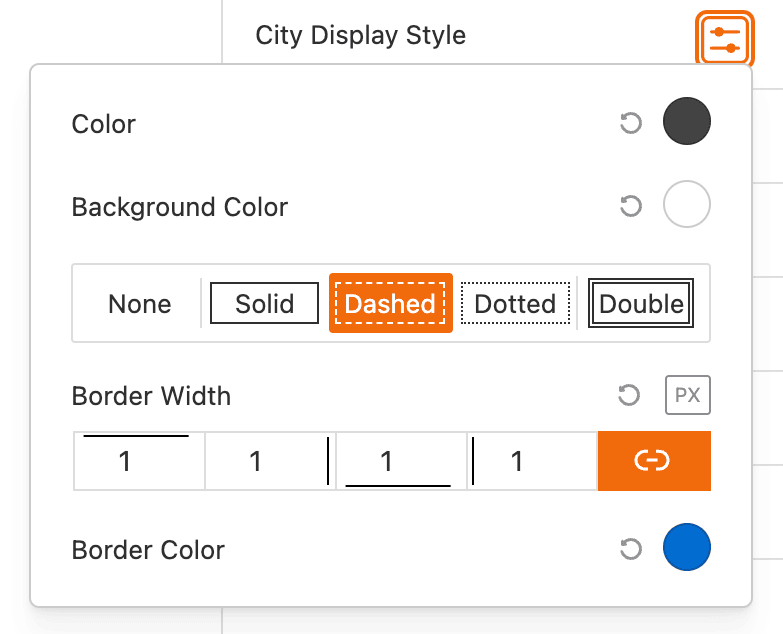This screenshot has width=783, height=634.
Task: Click the bottom border width field
Action: [x=400, y=461]
